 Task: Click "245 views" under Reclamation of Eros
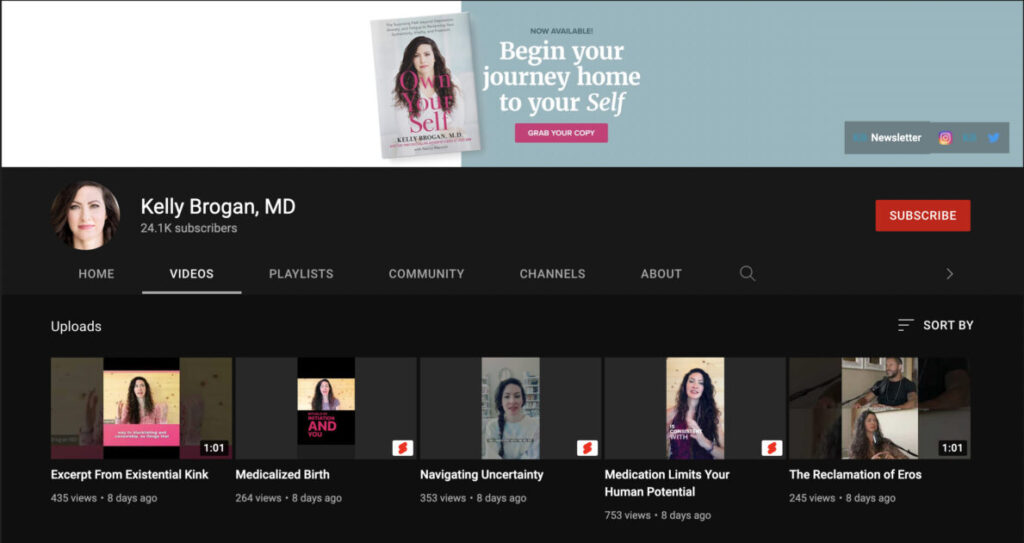tap(812, 498)
